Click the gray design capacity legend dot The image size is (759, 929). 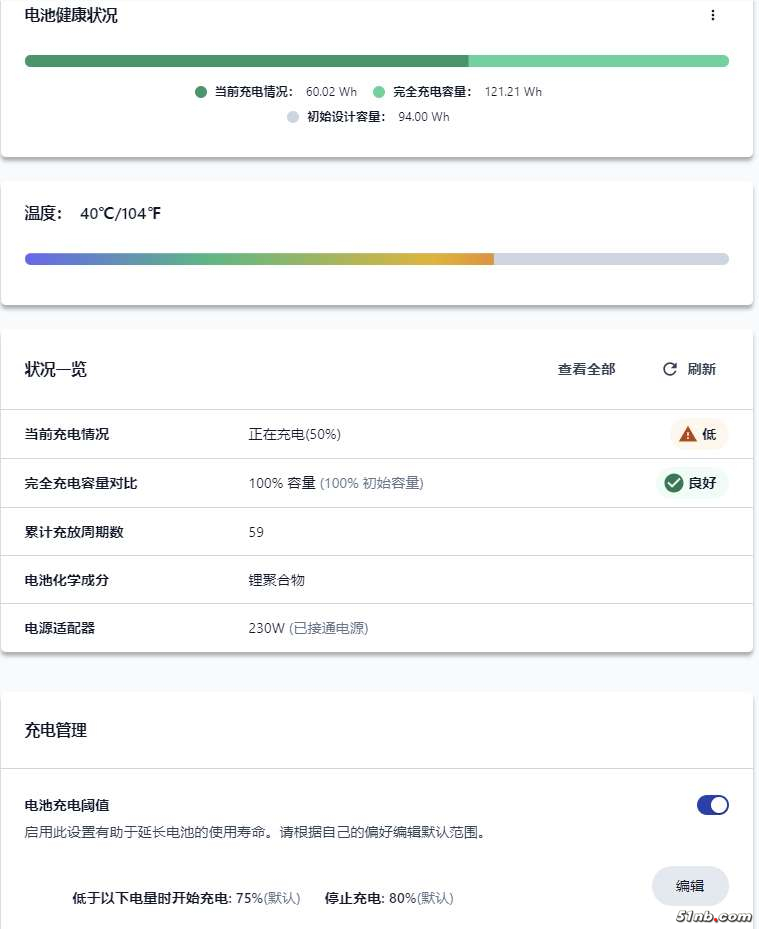[x=293, y=117]
